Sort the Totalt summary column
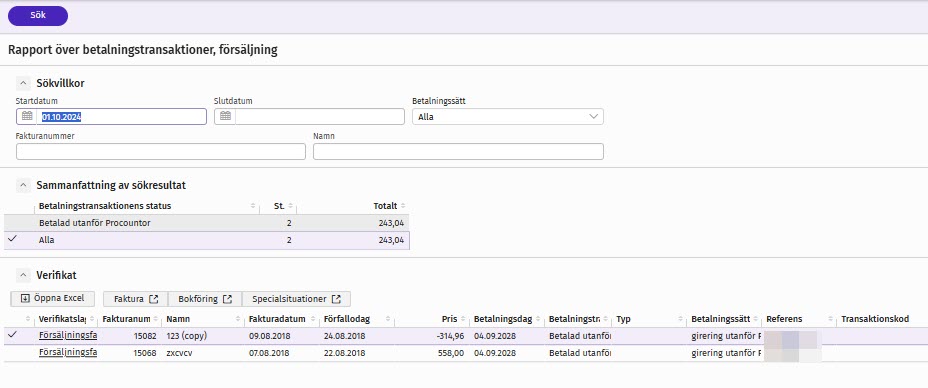 [403, 206]
